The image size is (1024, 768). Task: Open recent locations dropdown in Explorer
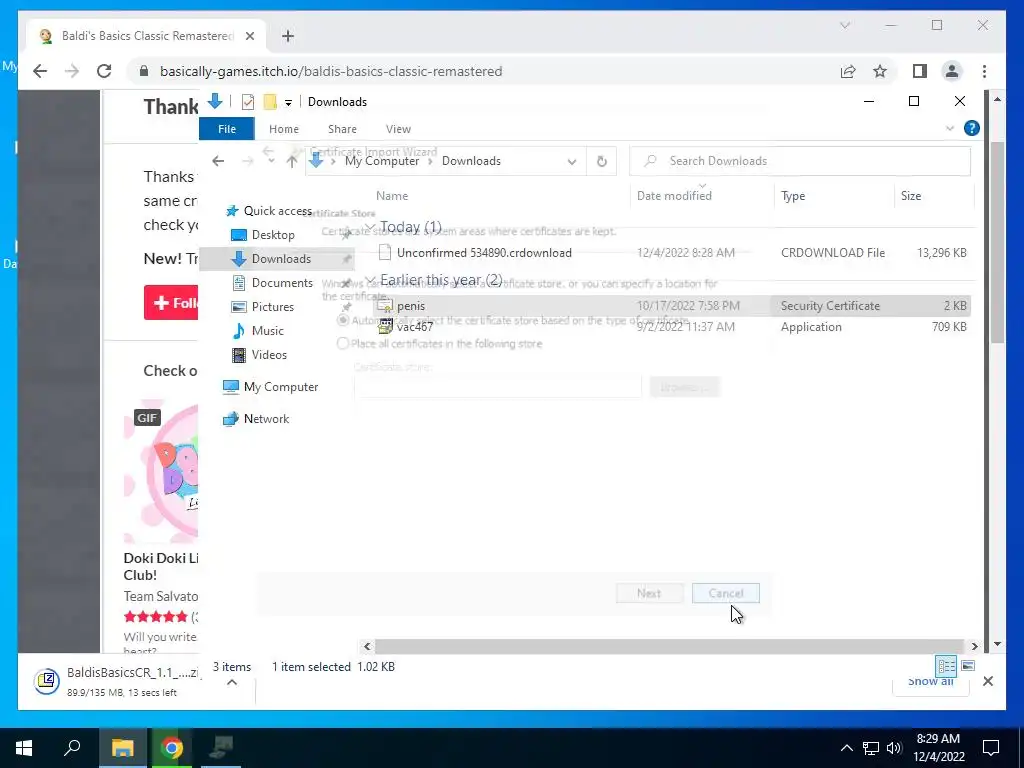click(x=271, y=161)
